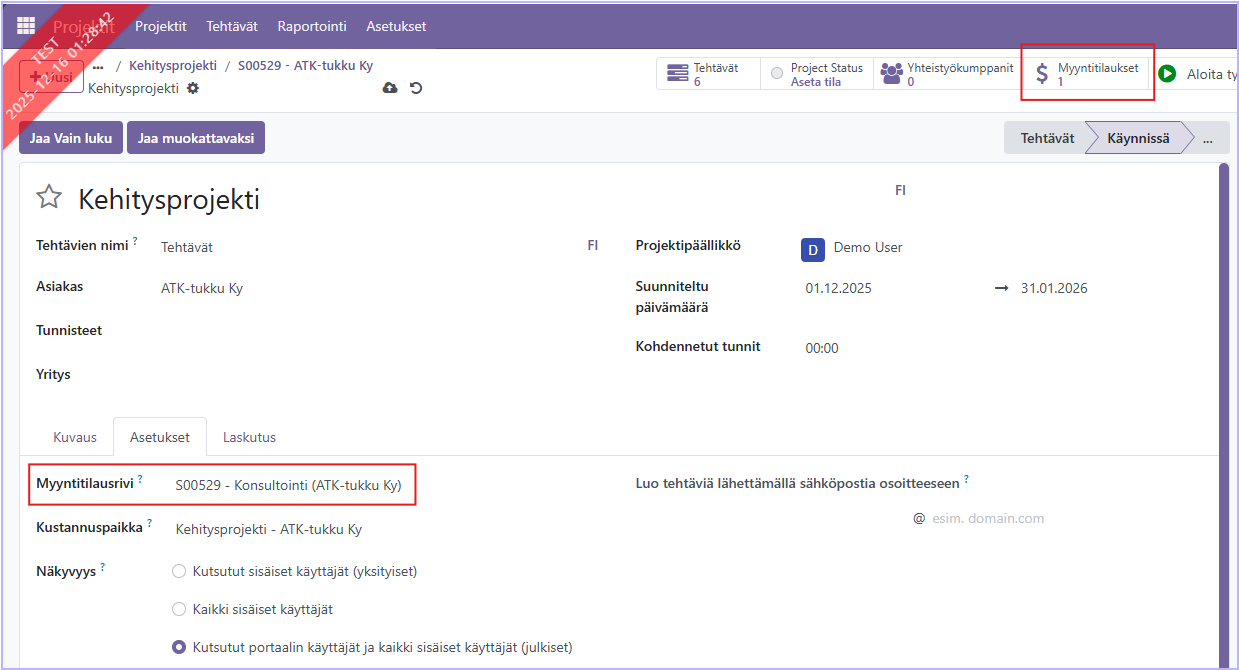Click the cloud upload save icon

coord(390,88)
